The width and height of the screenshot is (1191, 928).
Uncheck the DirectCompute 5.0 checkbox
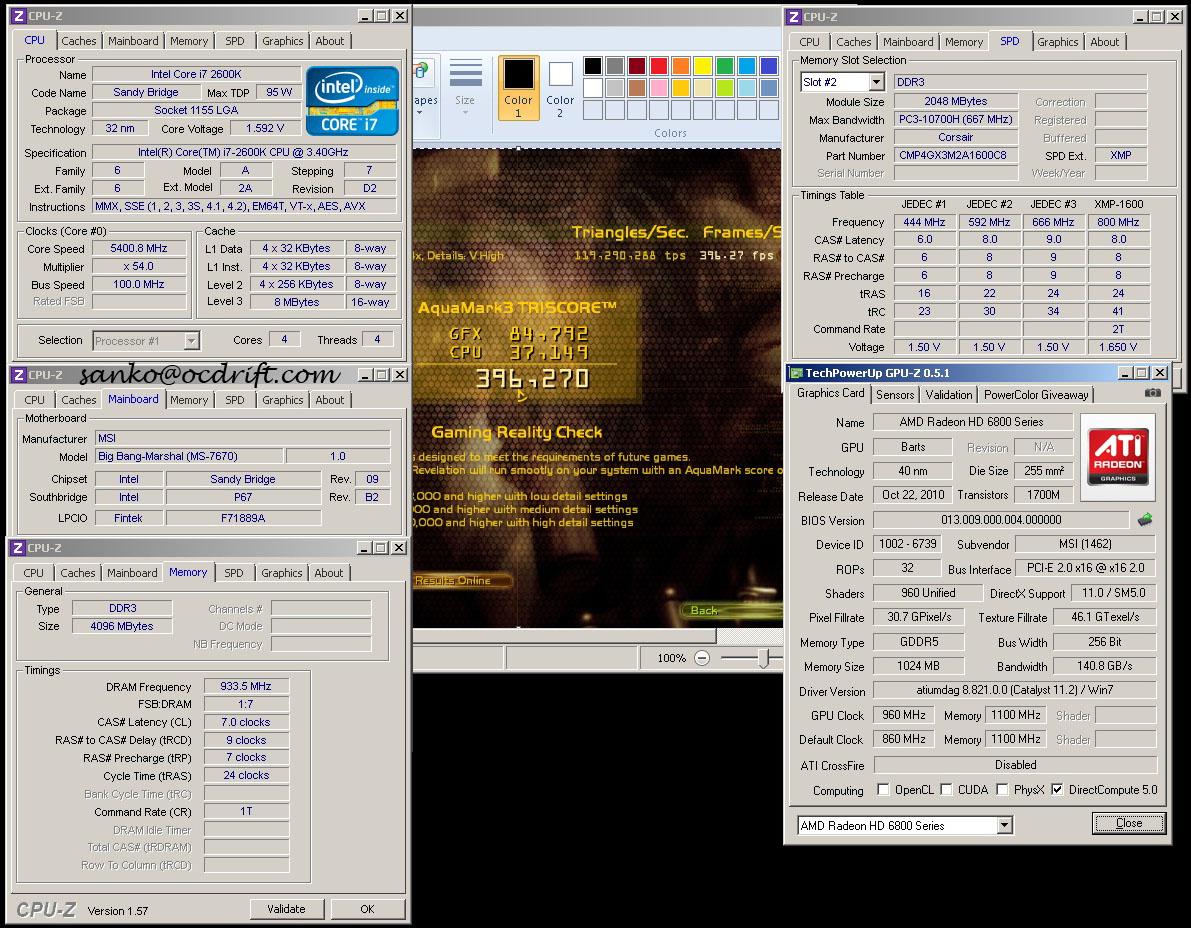1057,789
